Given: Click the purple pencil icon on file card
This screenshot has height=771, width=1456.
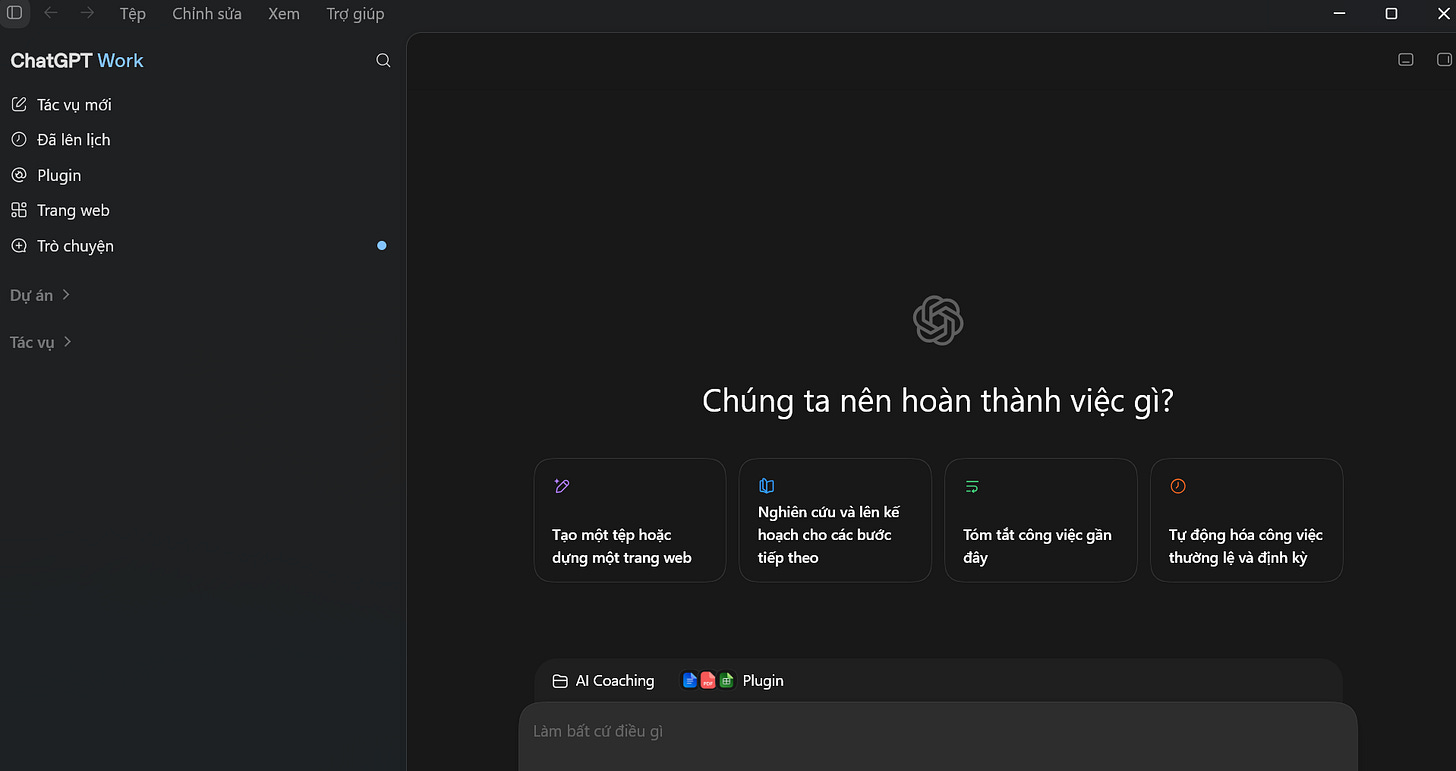Looking at the screenshot, I should pos(561,486).
